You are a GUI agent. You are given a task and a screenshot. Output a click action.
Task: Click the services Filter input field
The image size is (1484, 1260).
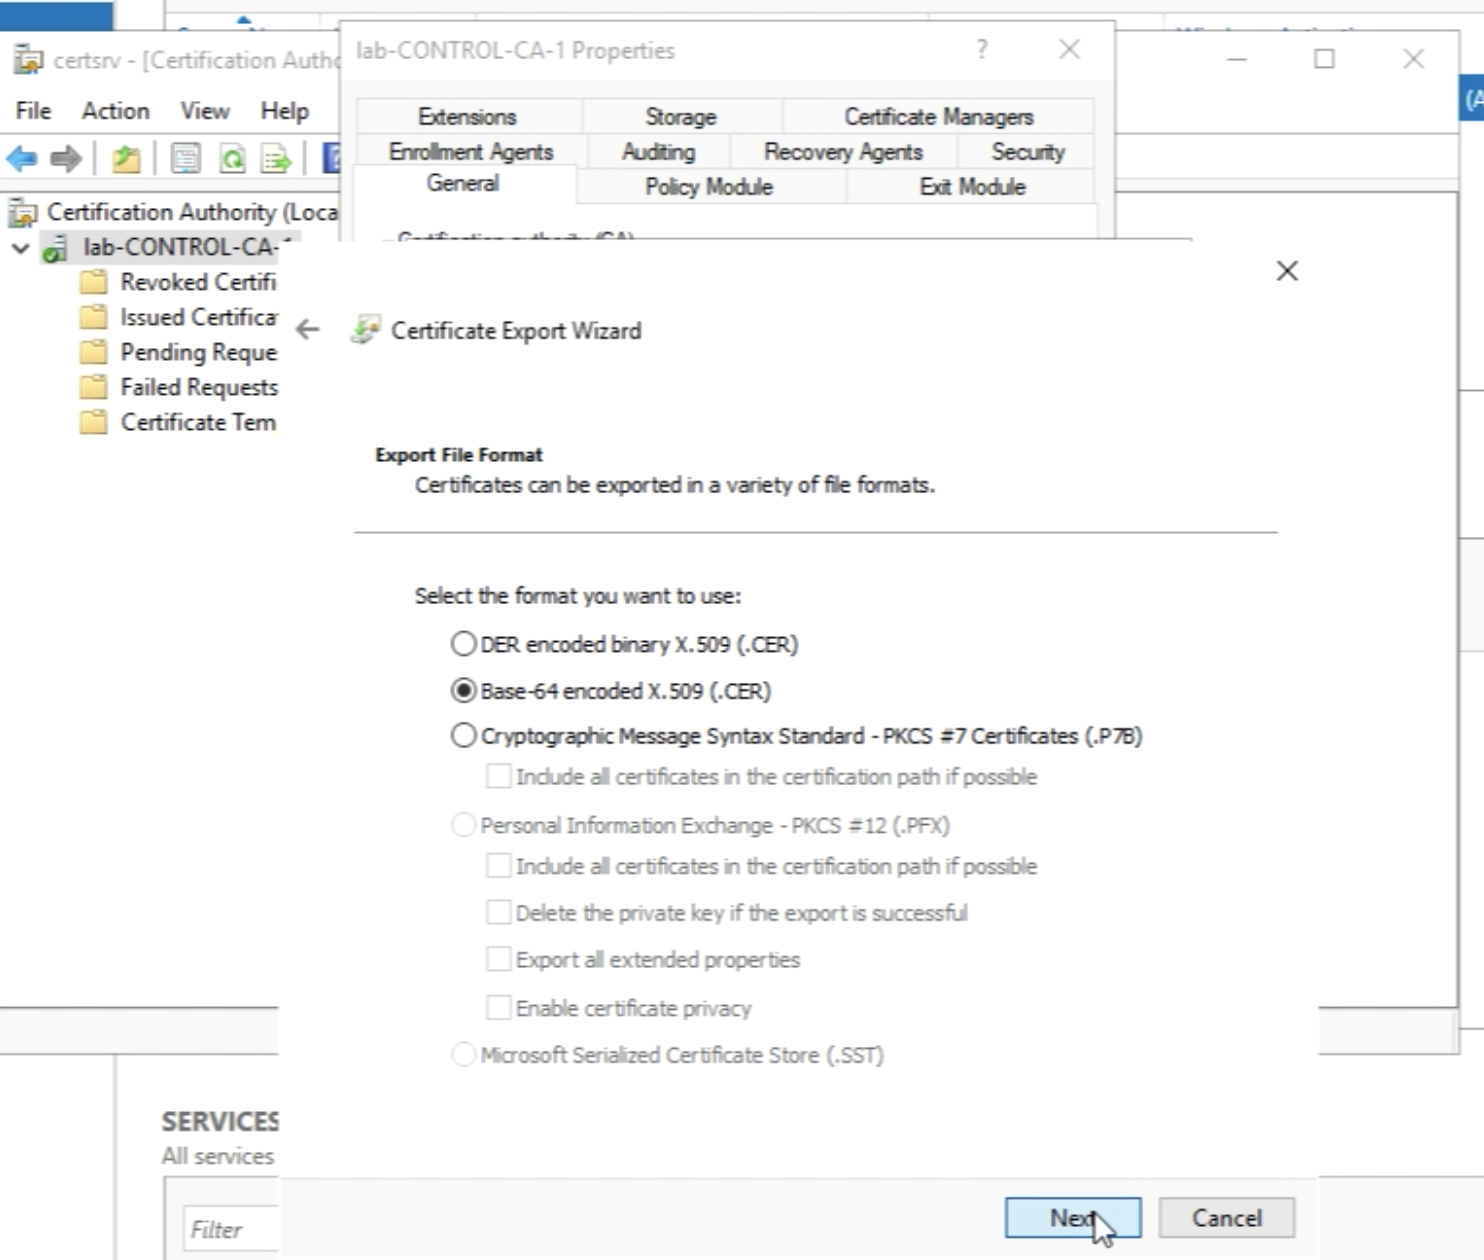pos(232,1229)
